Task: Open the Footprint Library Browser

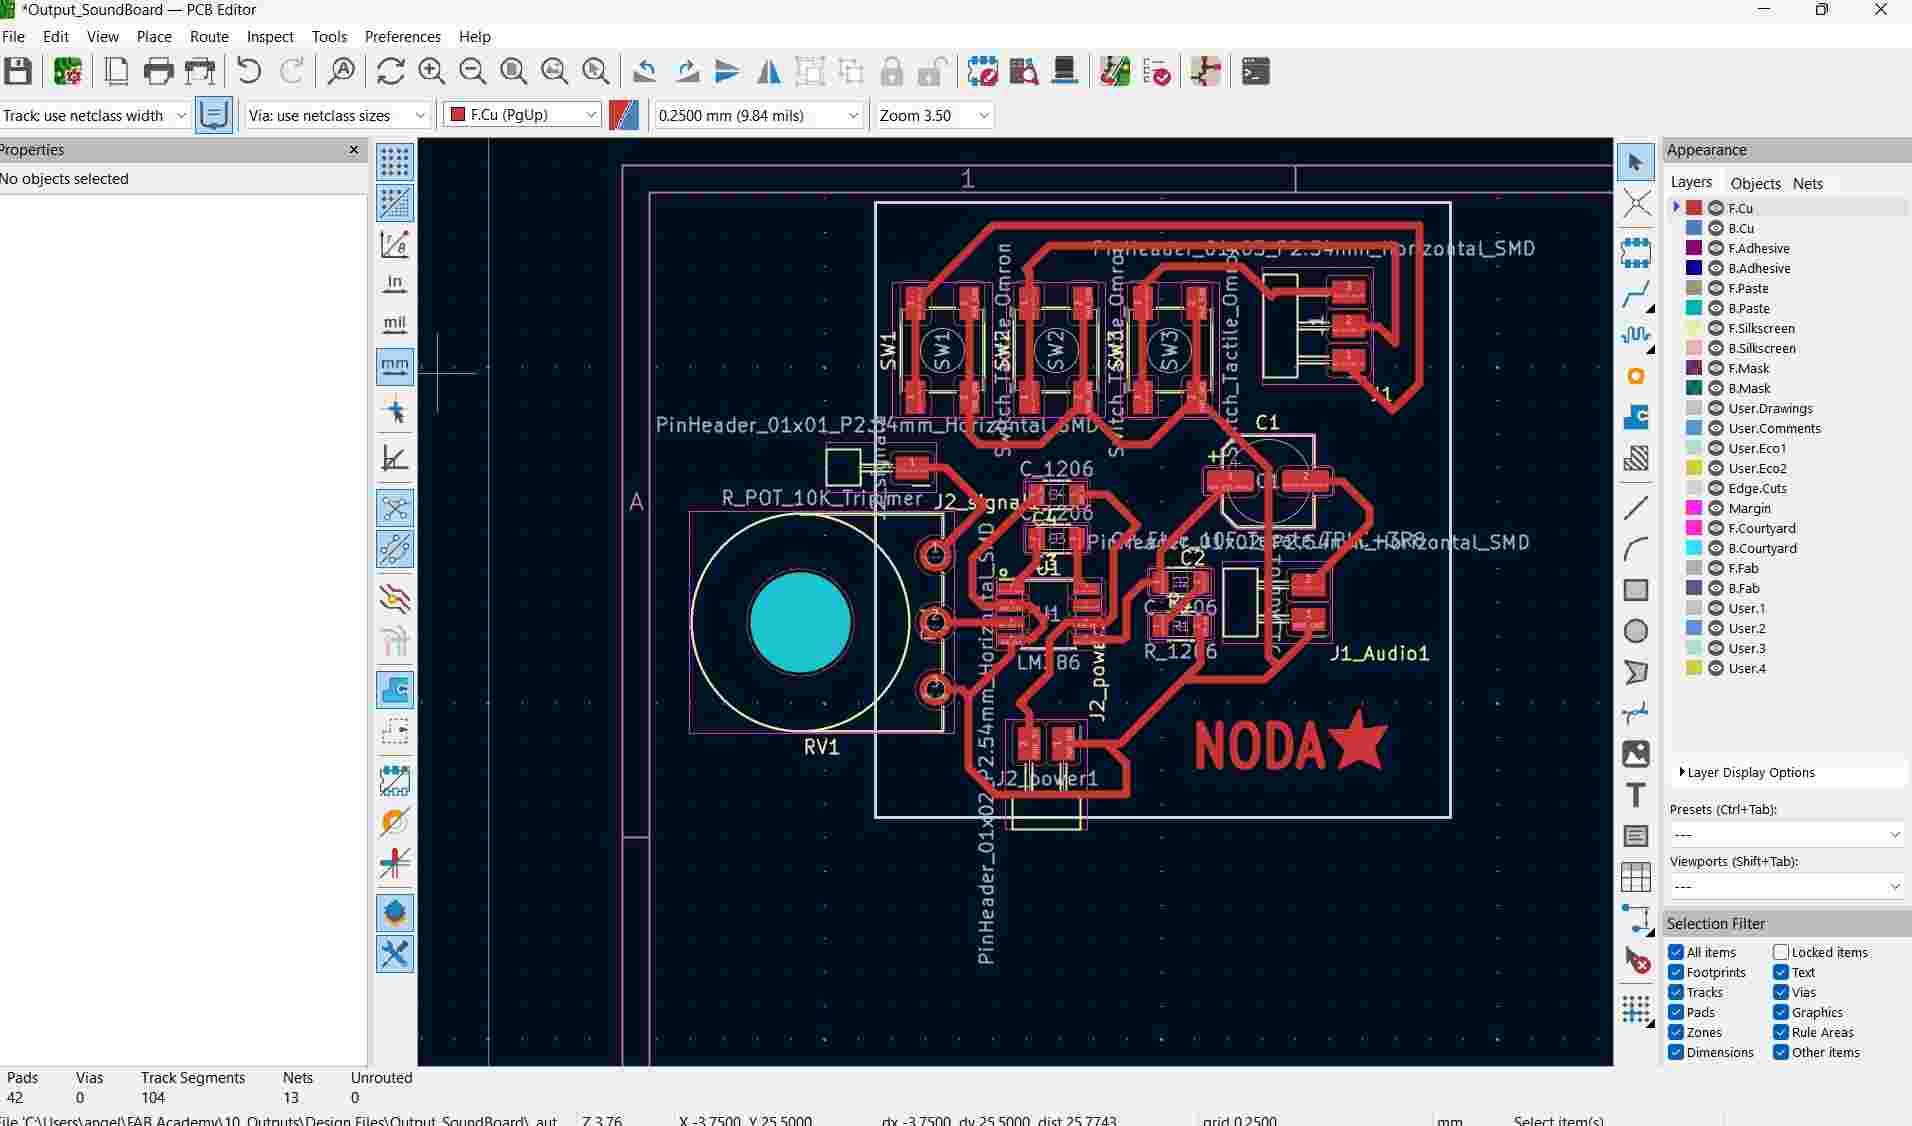Action: (1023, 71)
